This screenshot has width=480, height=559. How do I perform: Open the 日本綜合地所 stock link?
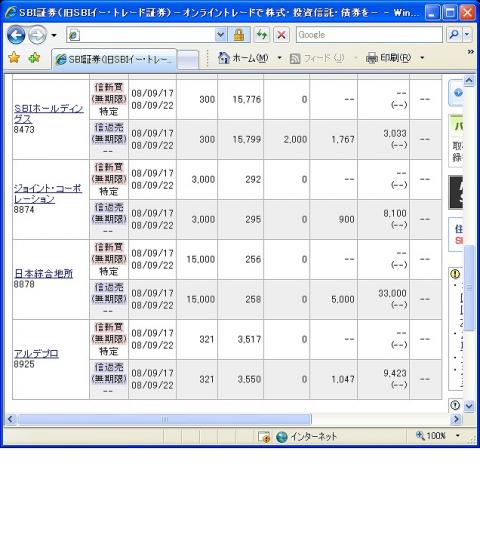pos(44,273)
